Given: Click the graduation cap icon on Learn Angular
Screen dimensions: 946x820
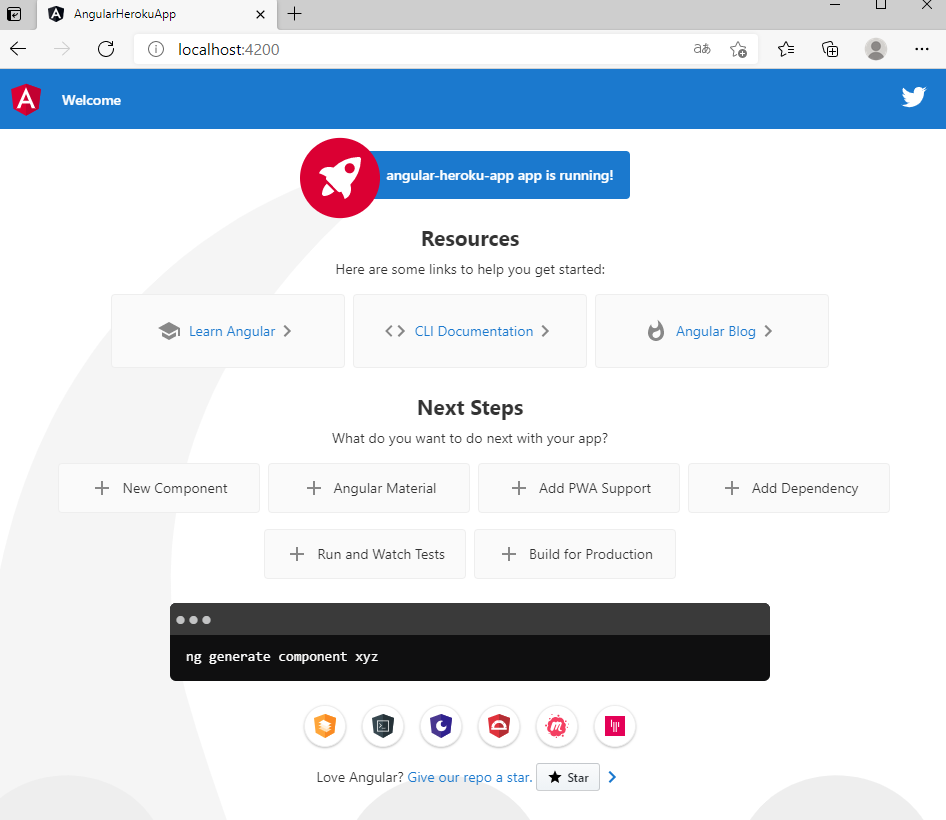Looking at the screenshot, I should [x=170, y=331].
